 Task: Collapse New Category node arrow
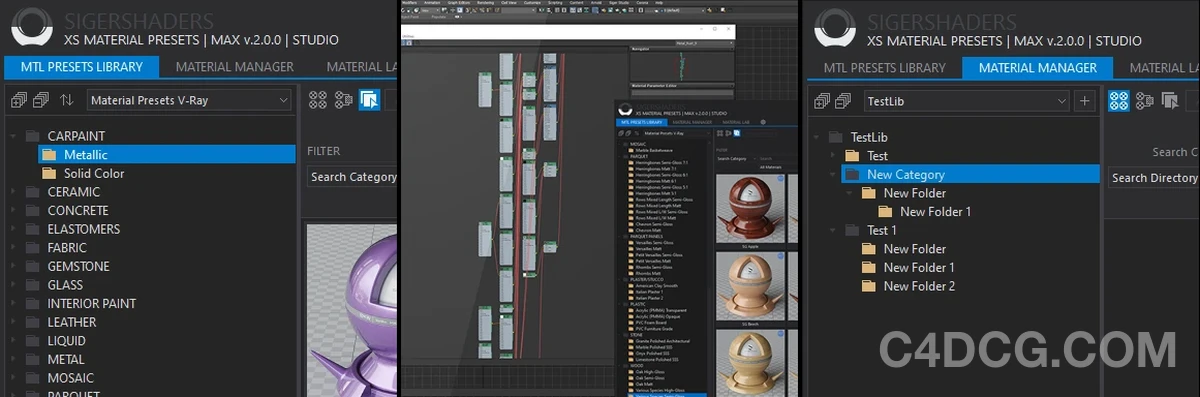pos(833,174)
